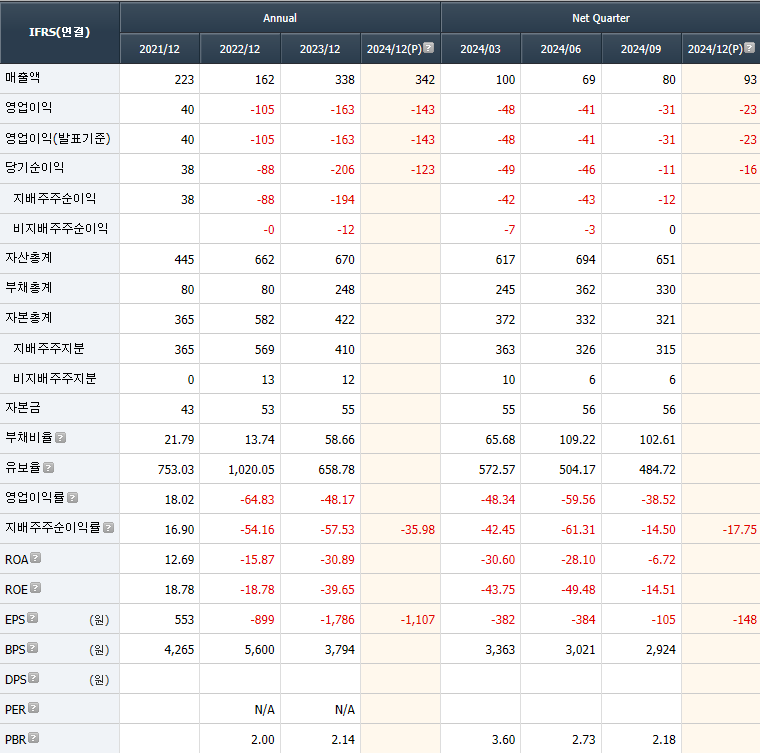Click 지배주주순이익률 value -35.98 for 2024/12(P)
Screen dimensions: 760x753
pos(417,530)
